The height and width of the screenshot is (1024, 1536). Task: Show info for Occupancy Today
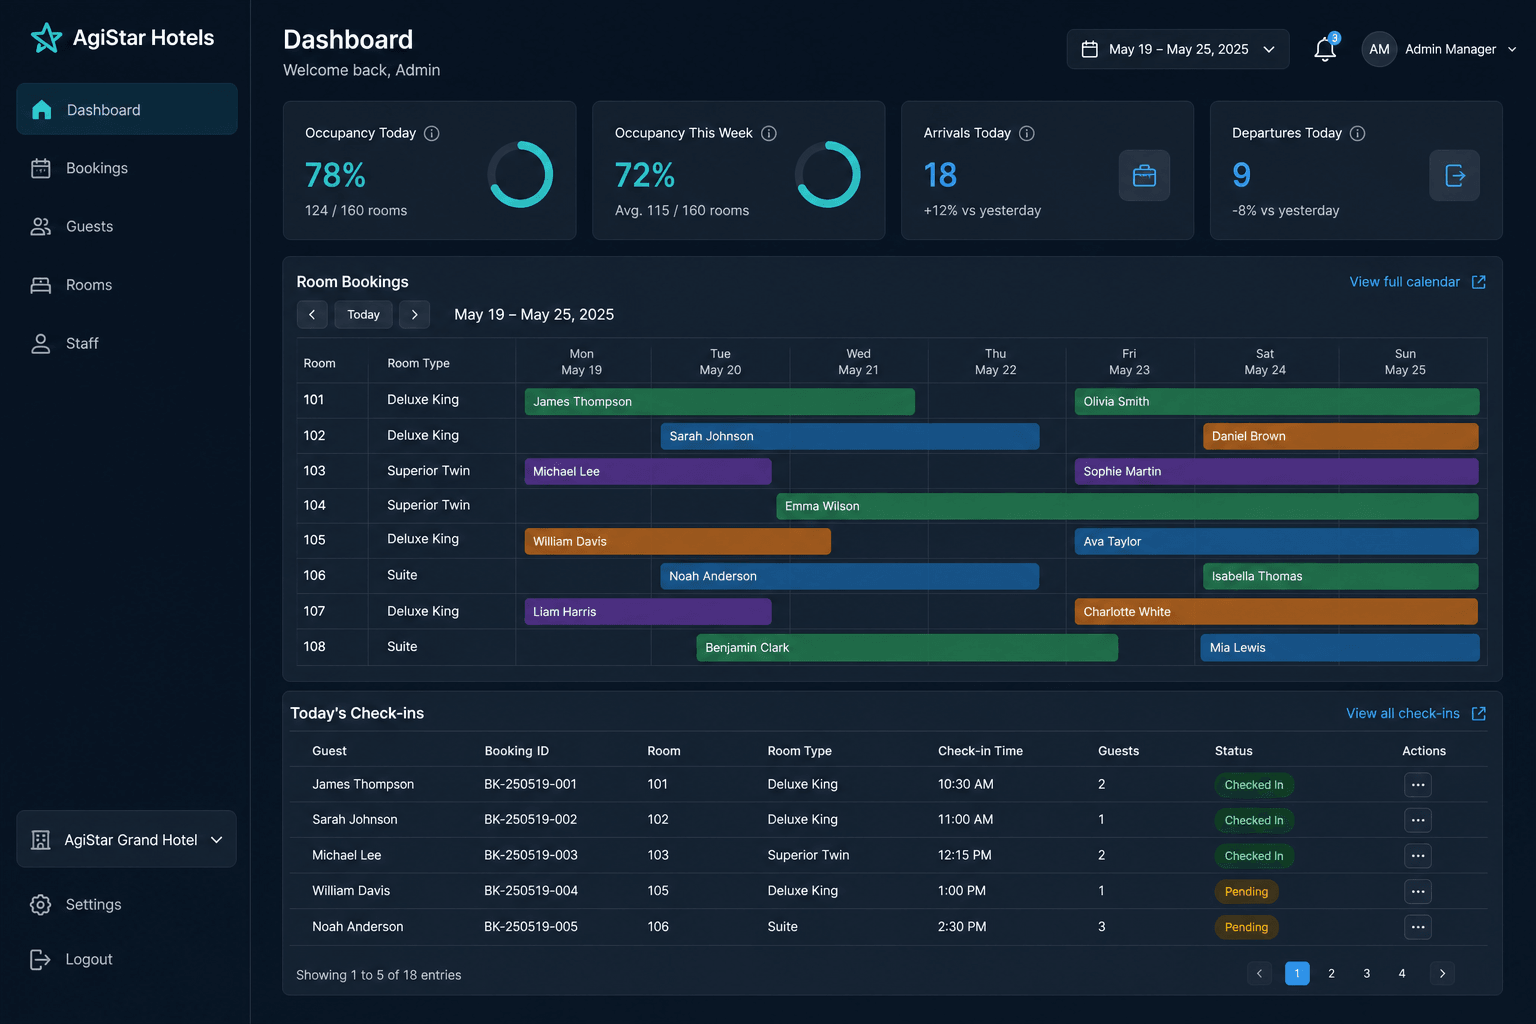click(432, 133)
